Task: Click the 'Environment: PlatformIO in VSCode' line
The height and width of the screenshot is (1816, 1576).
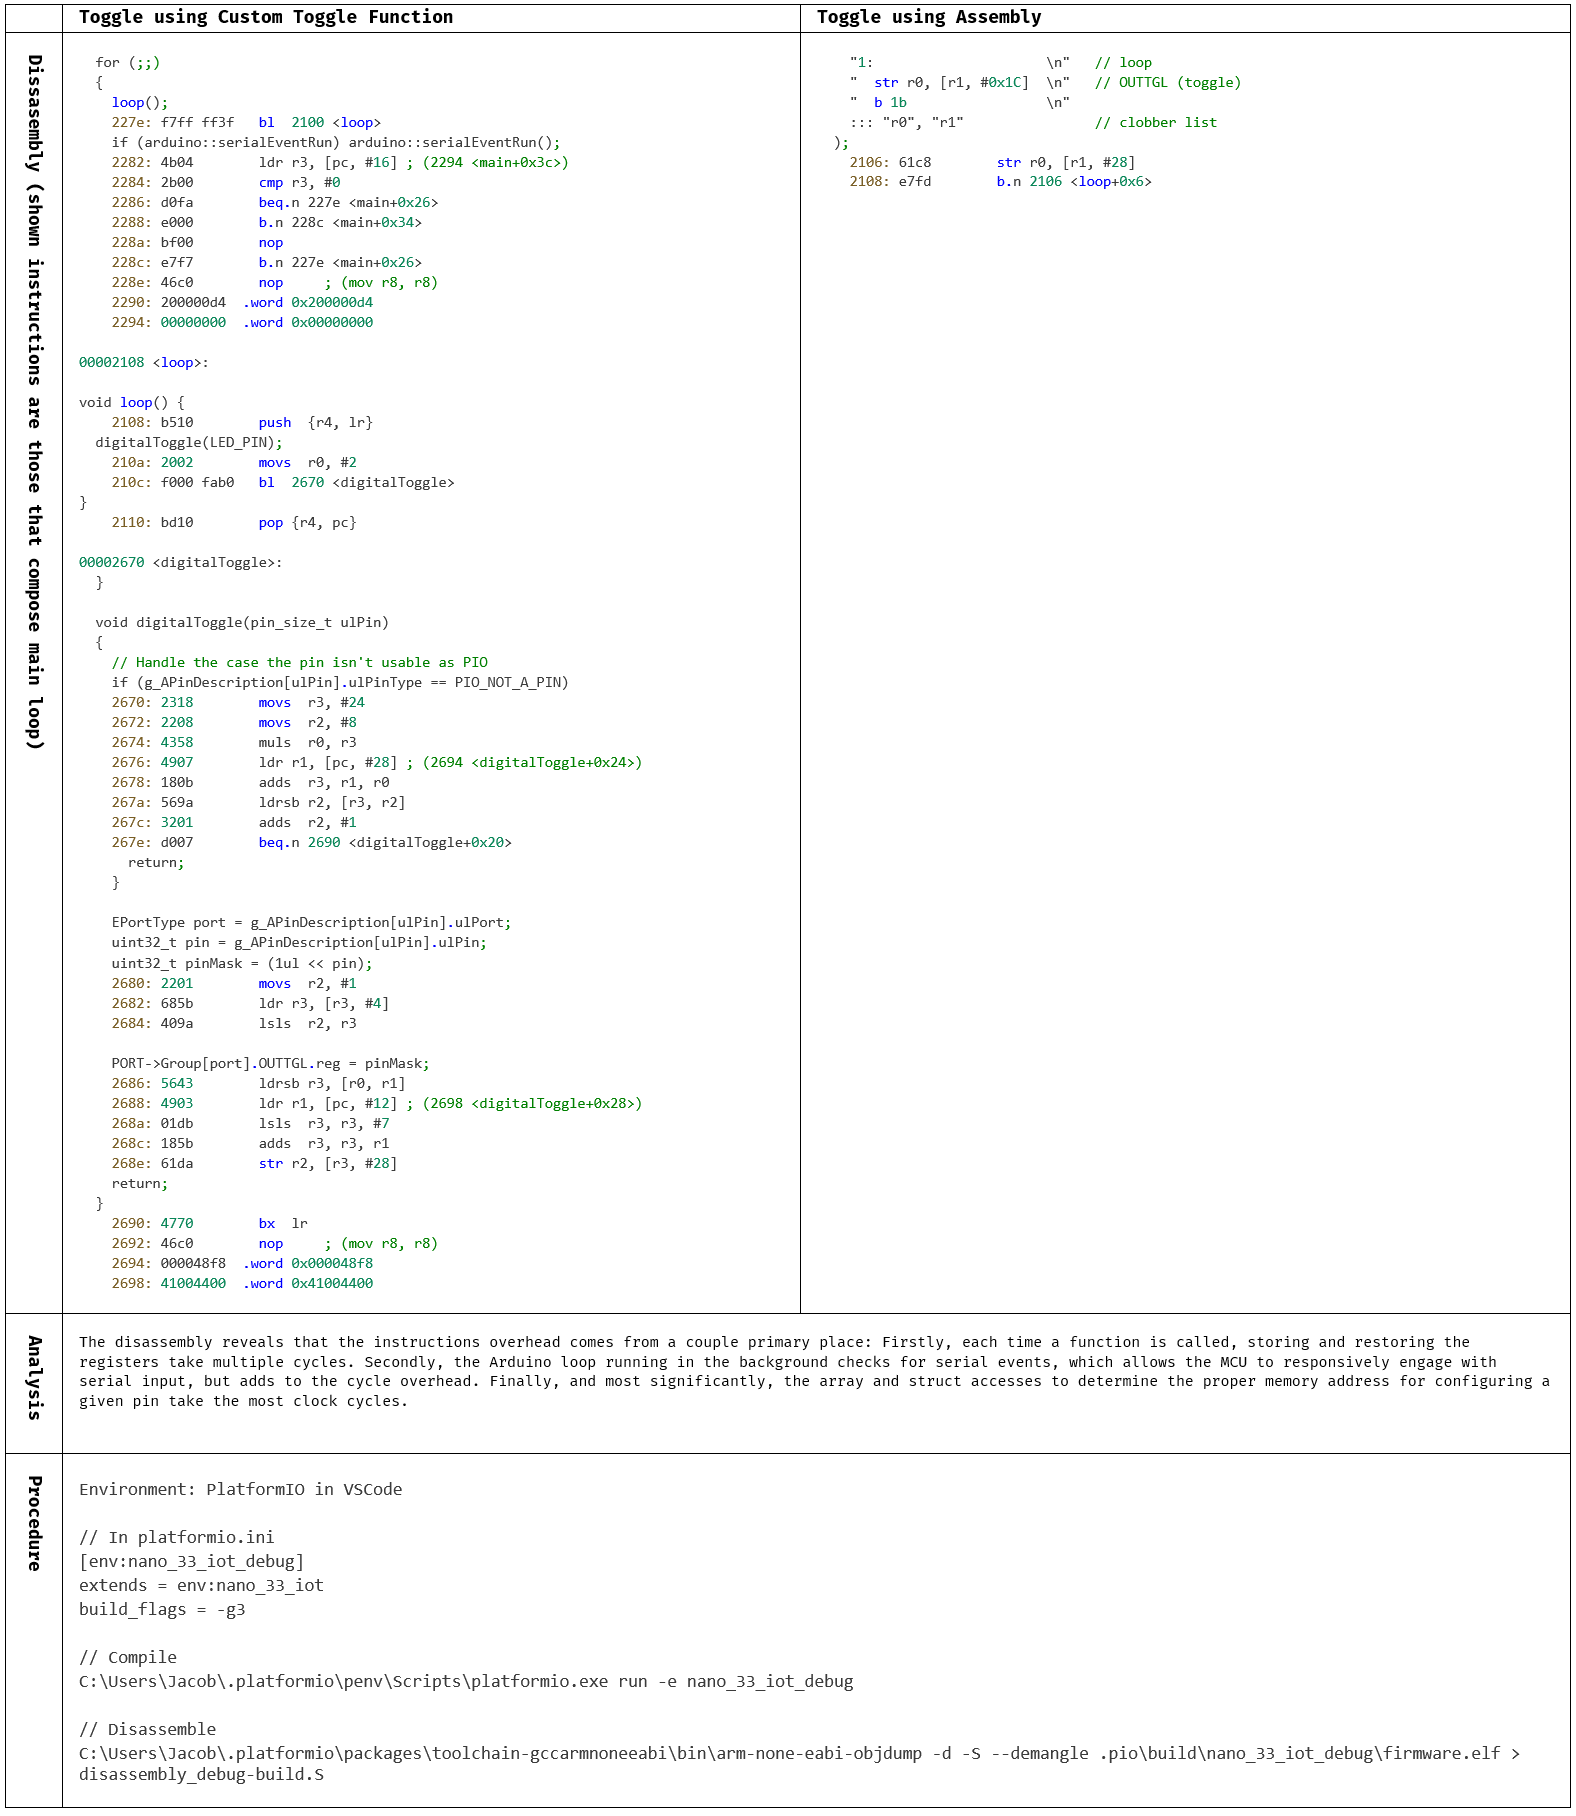Action: [x=240, y=1490]
